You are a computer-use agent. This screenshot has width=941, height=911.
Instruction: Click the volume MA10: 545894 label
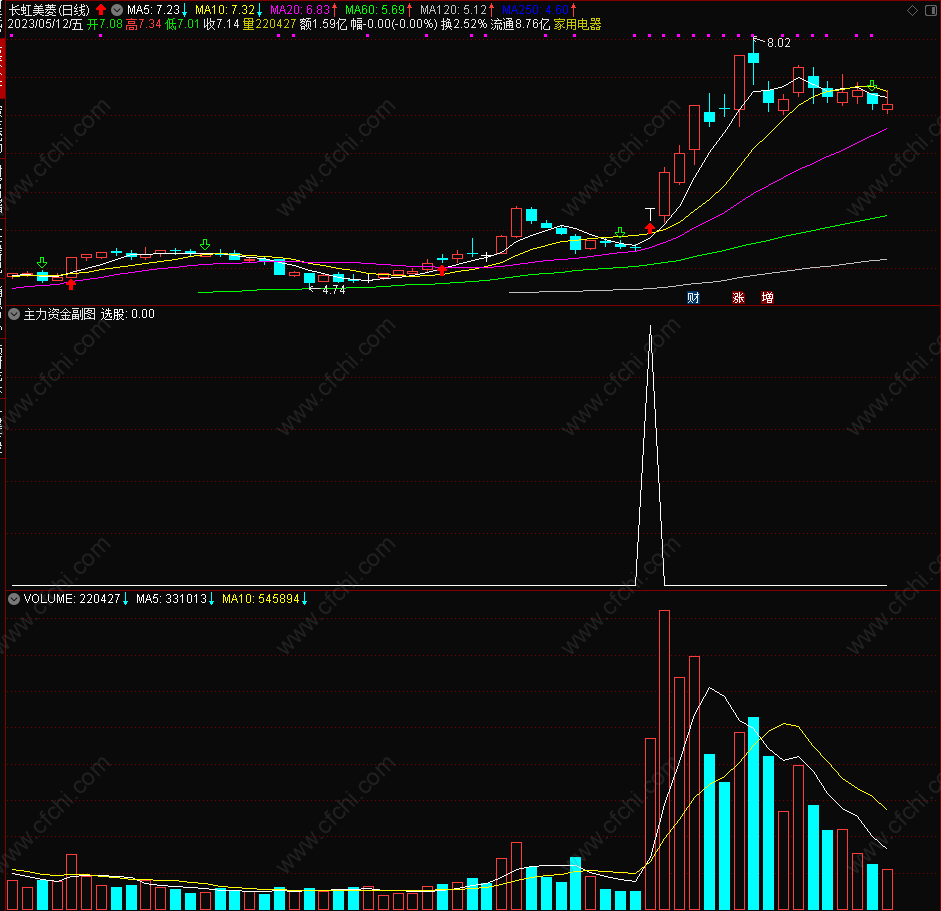click(260, 598)
